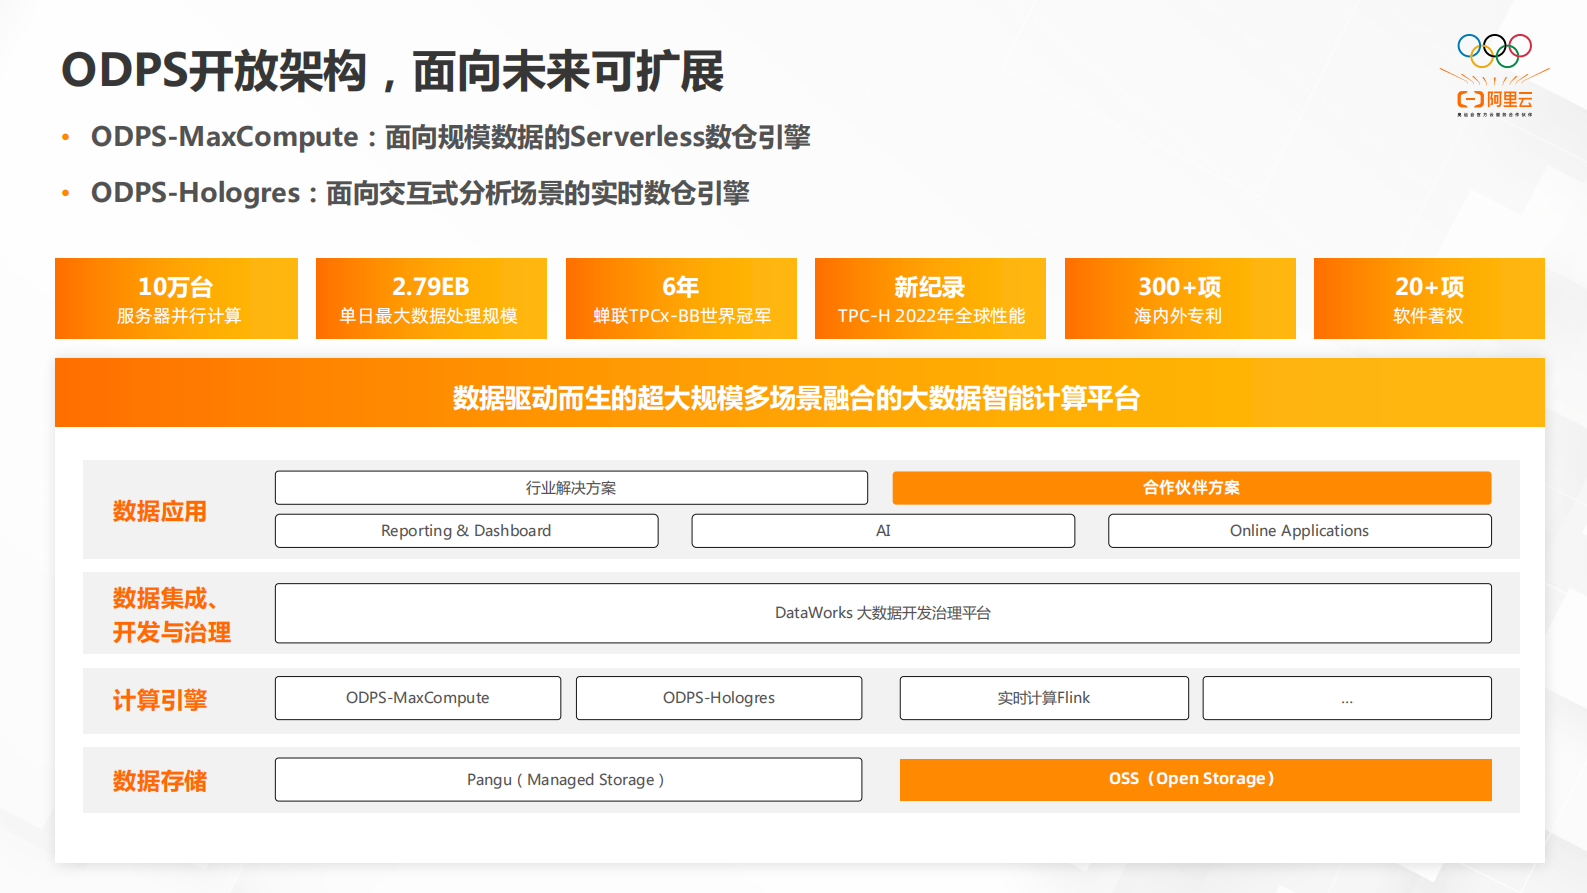Select the Online Applications box

tap(1299, 531)
